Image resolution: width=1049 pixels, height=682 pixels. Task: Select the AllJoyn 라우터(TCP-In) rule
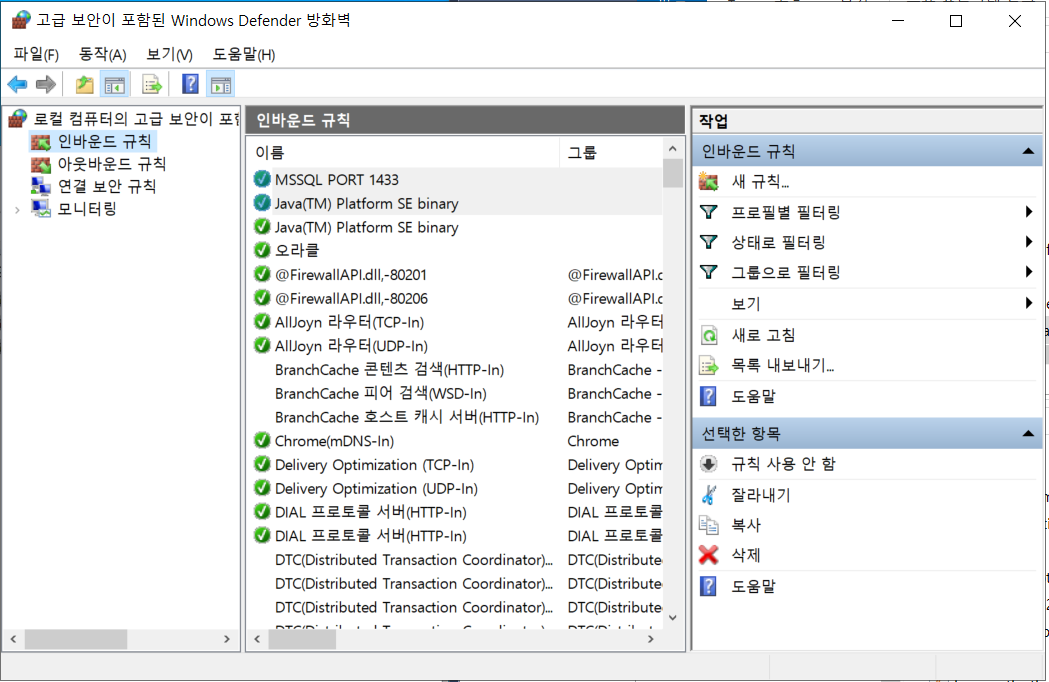point(349,322)
